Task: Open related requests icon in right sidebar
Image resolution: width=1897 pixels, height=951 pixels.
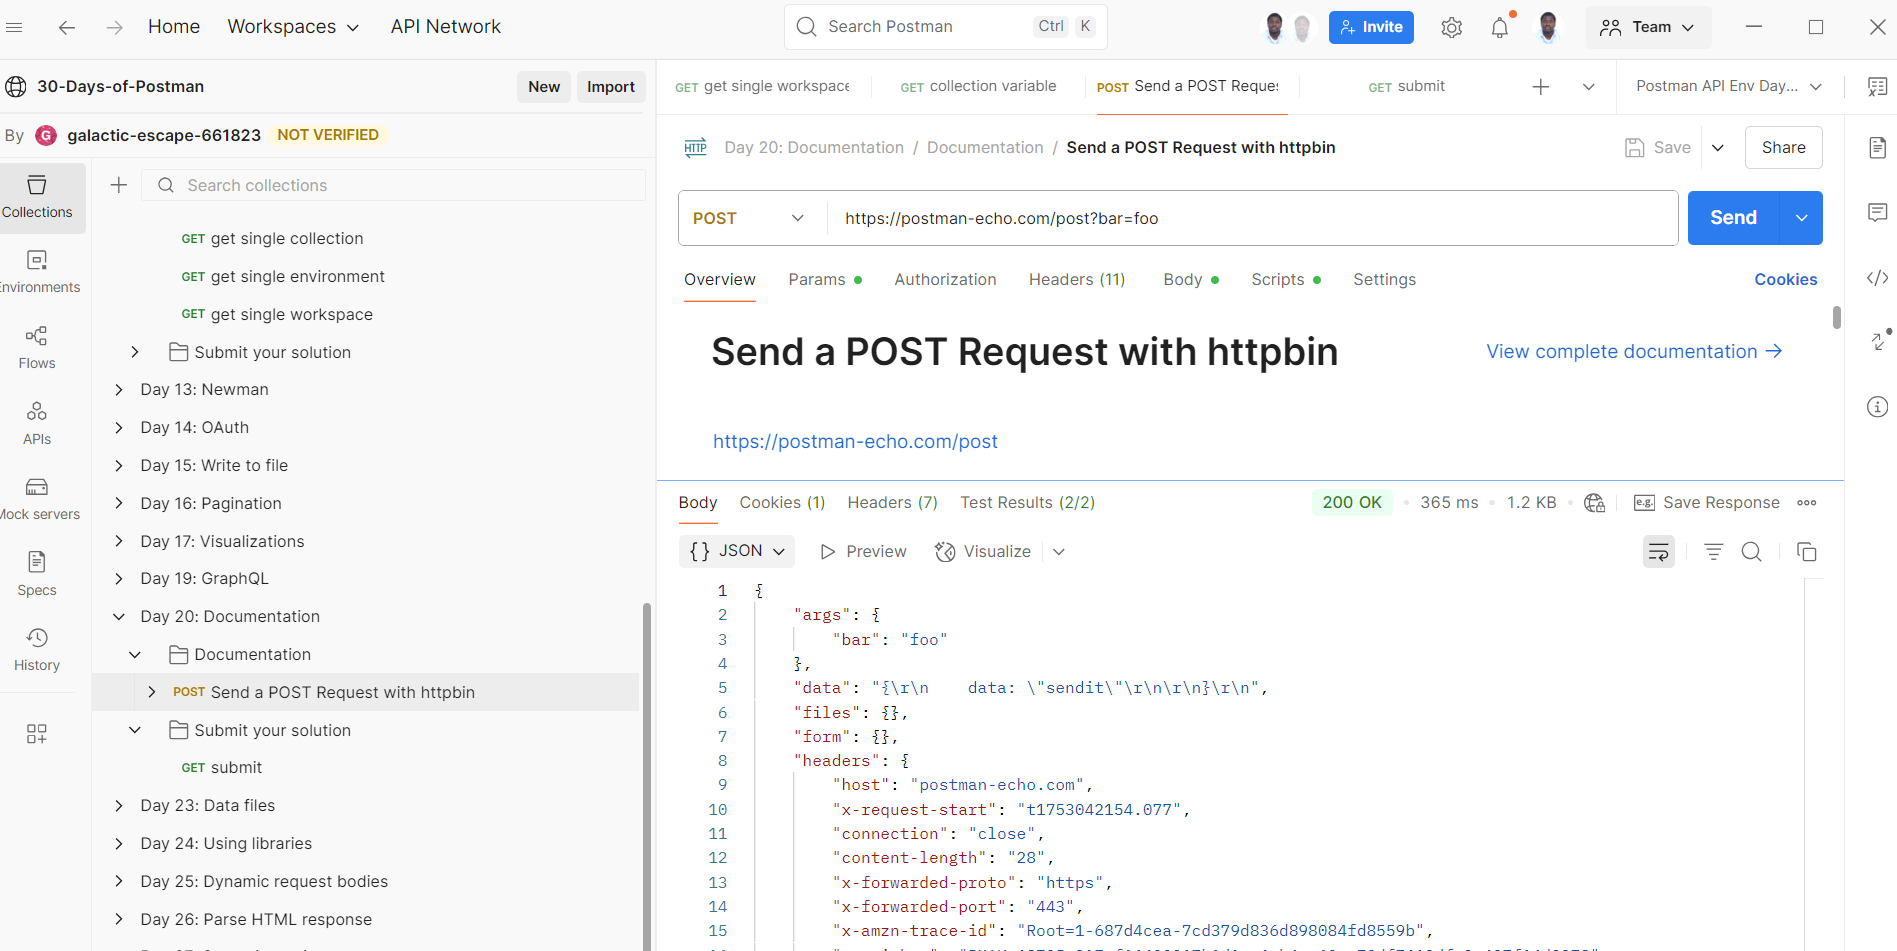Action: [1879, 340]
